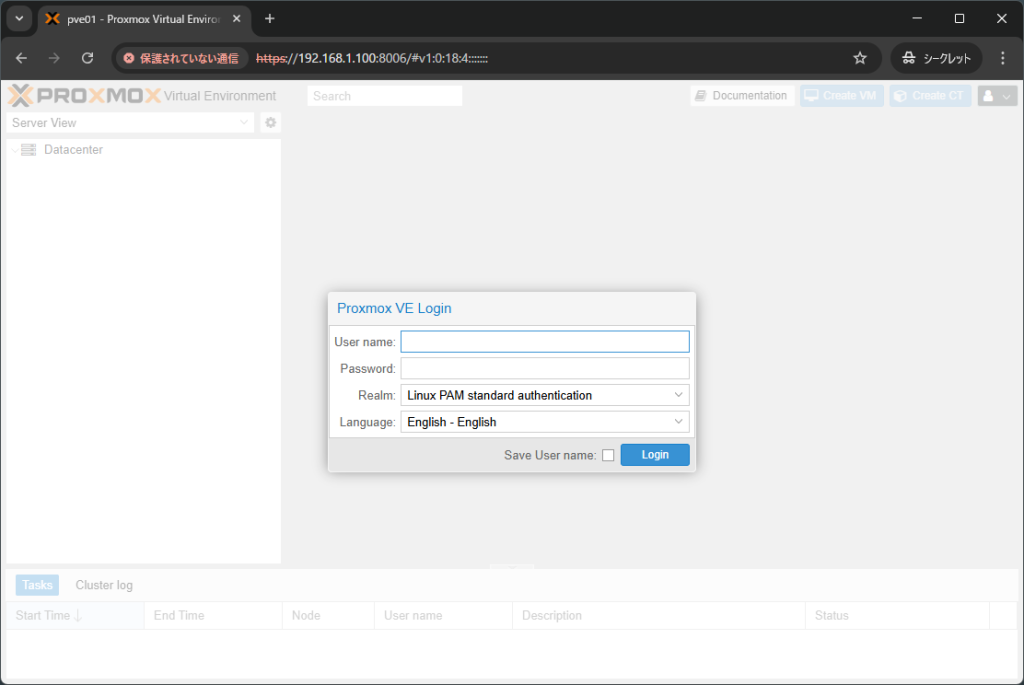Click inside the User name field
Image resolution: width=1024 pixels, height=685 pixels.
(544, 341)
